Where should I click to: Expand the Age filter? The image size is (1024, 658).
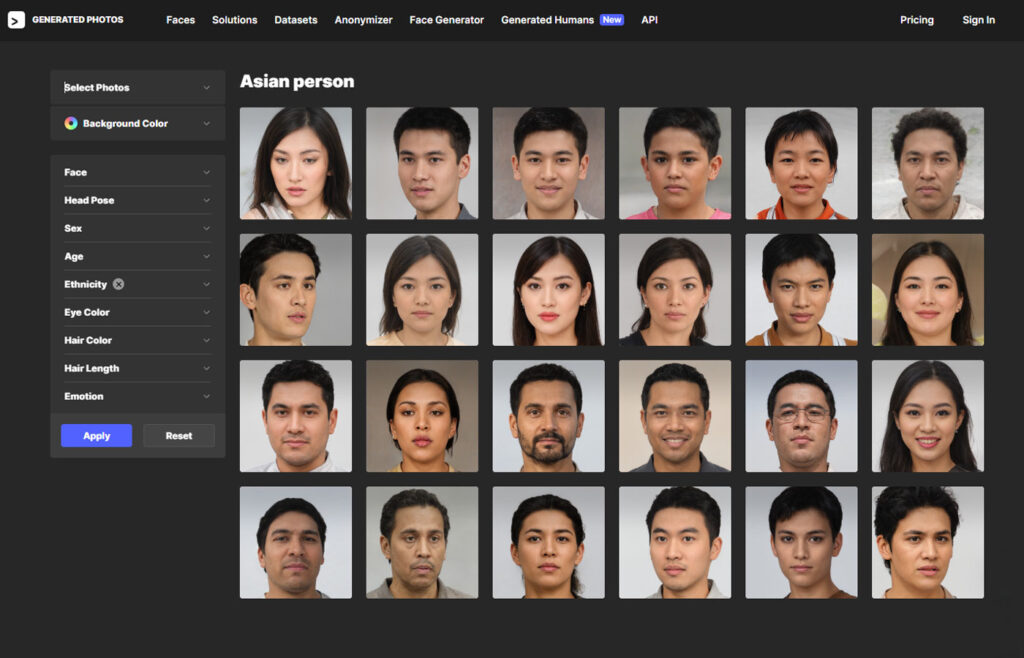138,257
